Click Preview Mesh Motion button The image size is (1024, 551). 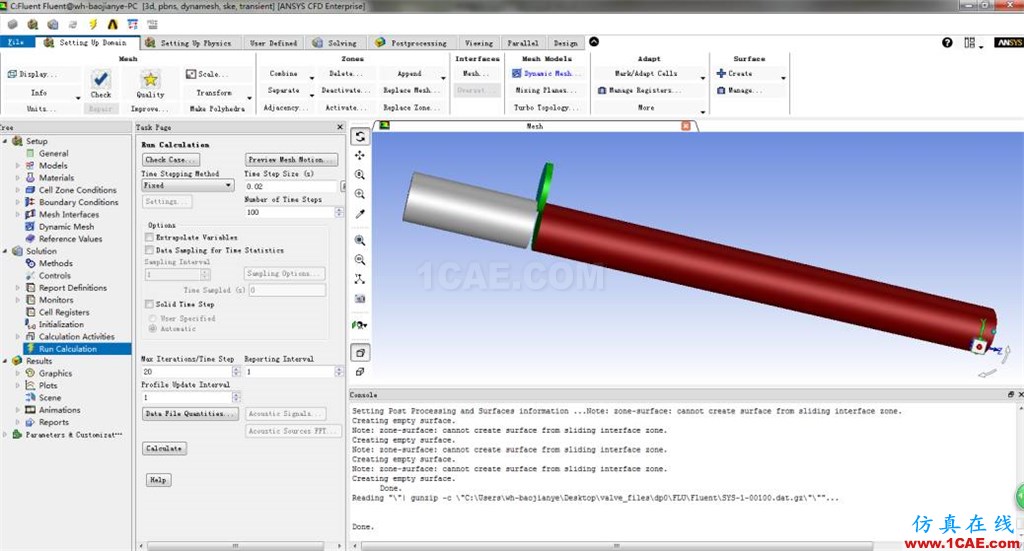[291, 159]
